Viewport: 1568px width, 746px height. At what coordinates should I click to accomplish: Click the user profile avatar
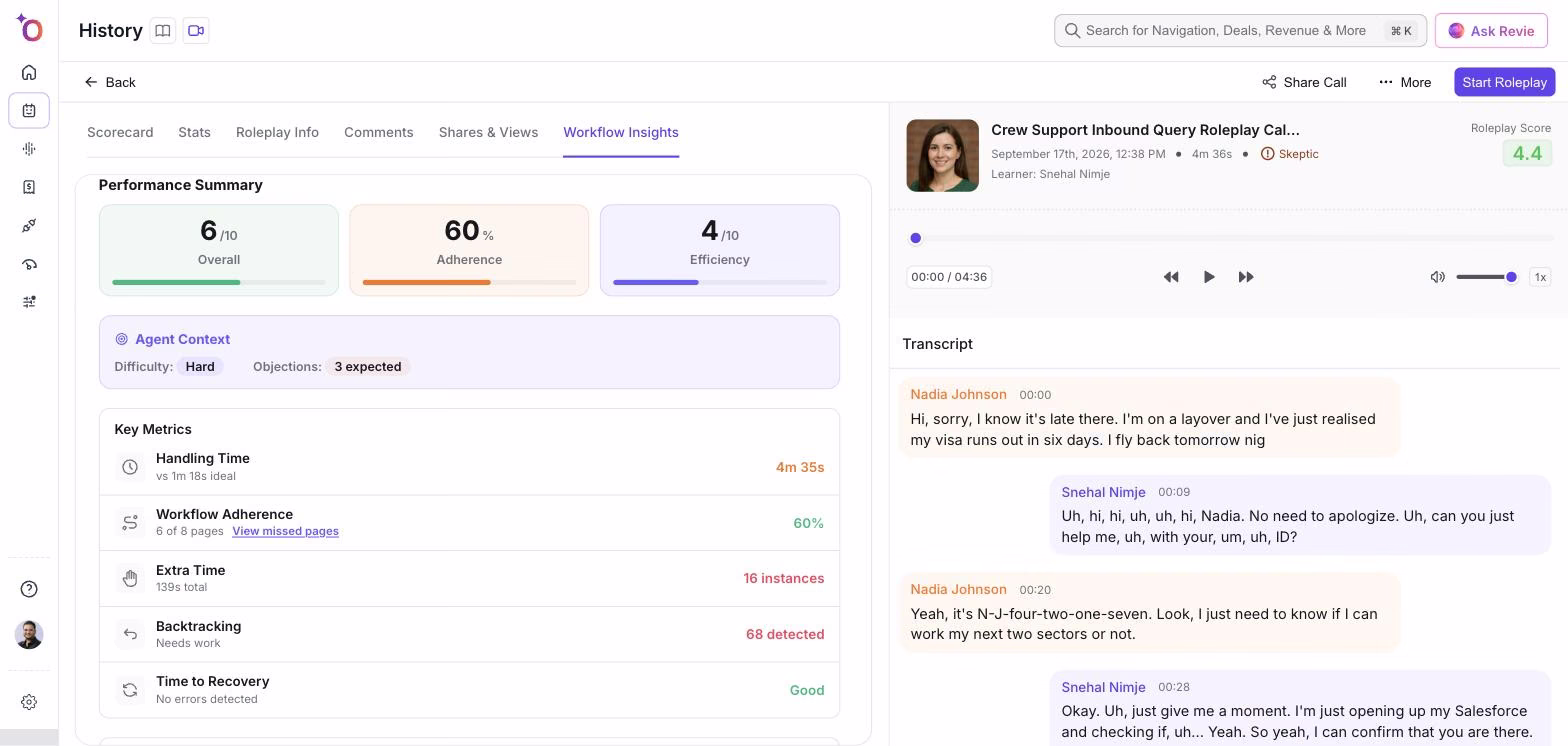coord(29,634)
